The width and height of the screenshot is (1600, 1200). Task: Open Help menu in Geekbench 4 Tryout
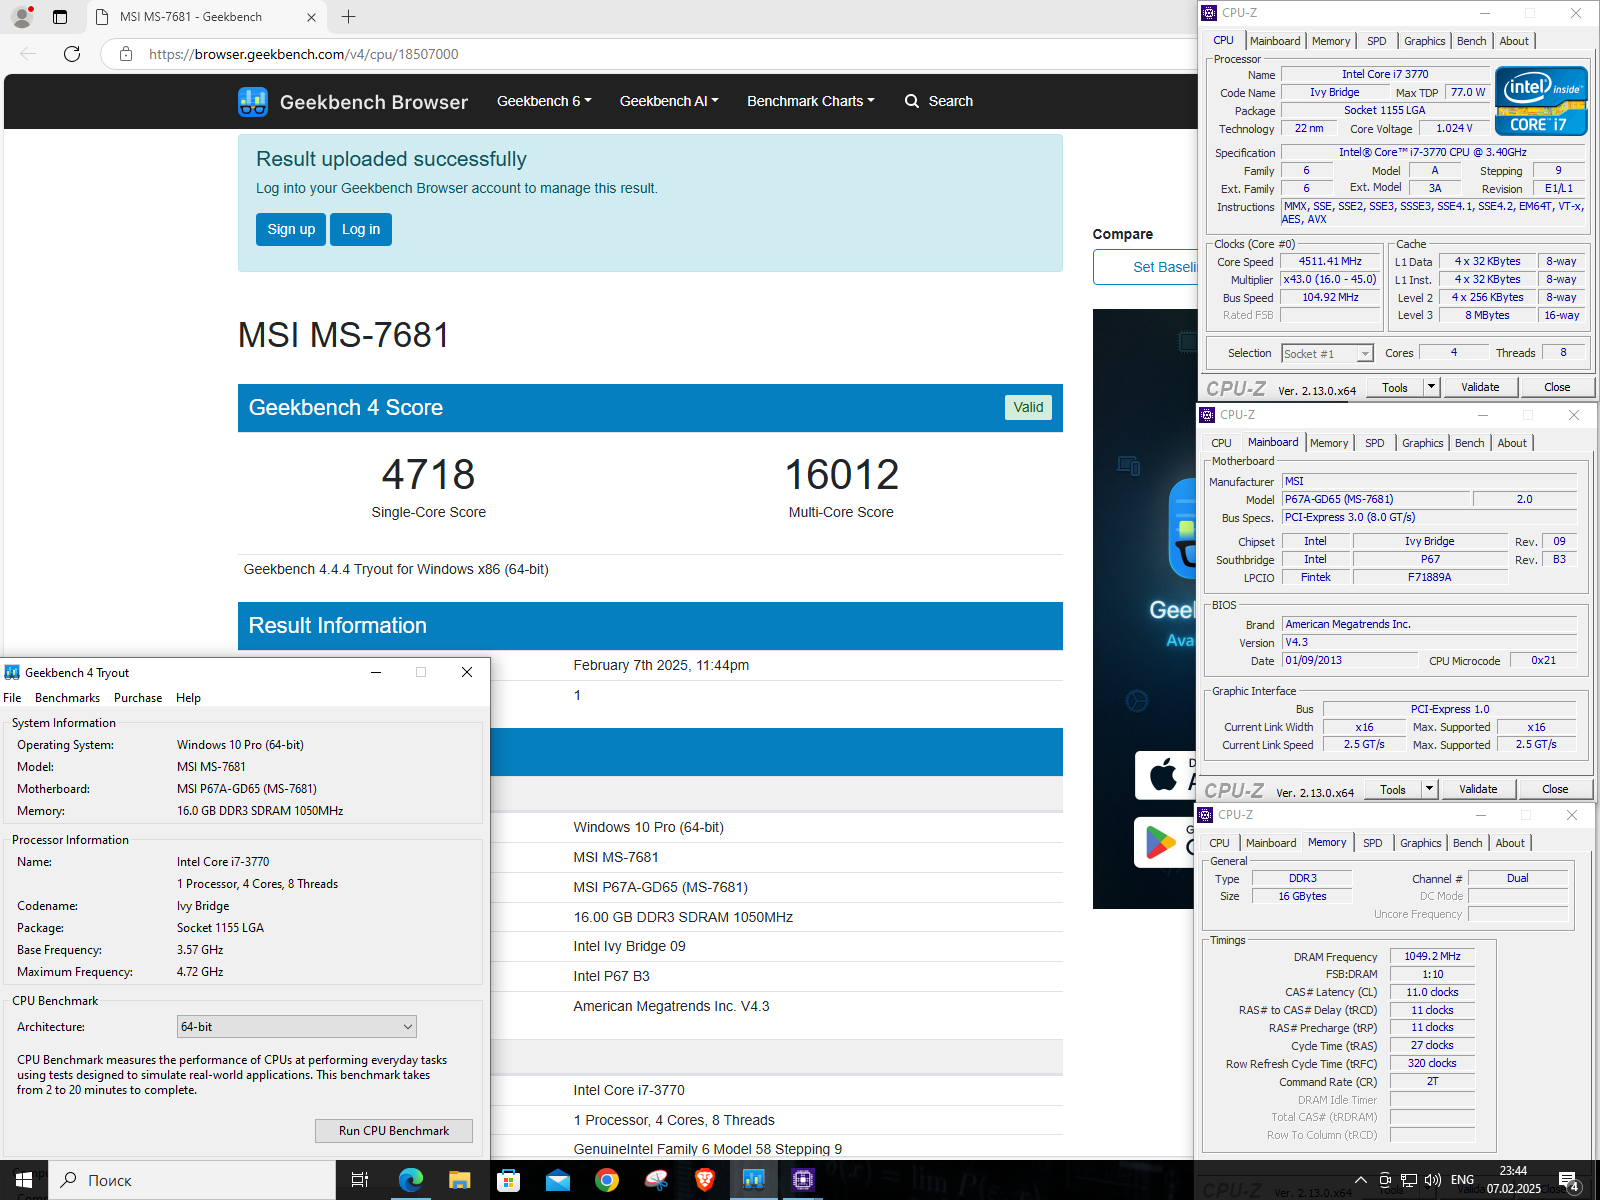(188, 698)
